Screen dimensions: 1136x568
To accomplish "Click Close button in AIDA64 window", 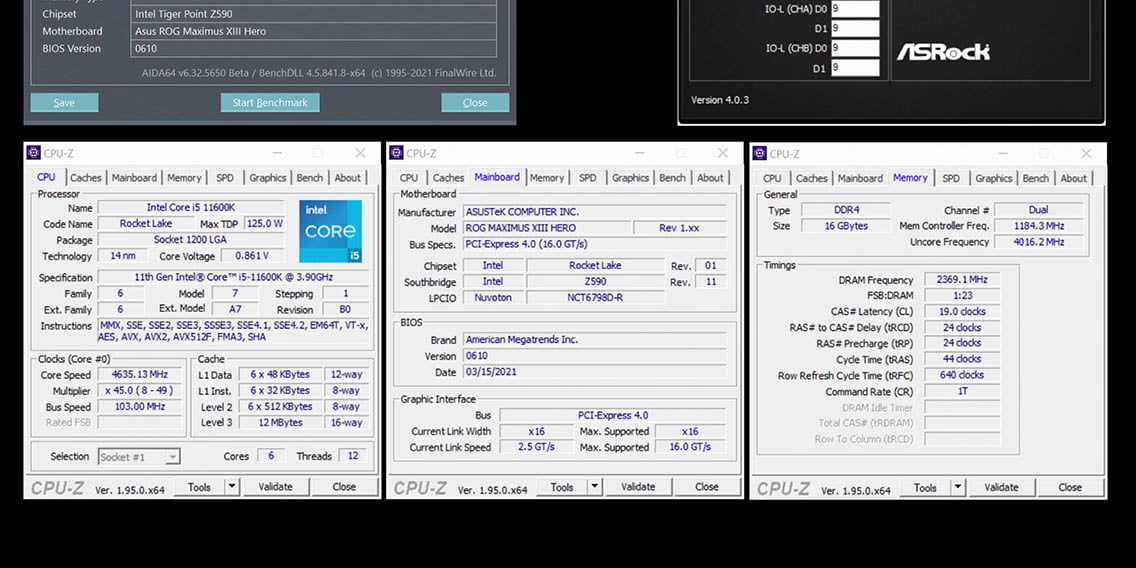I will (x=475, y=102).
